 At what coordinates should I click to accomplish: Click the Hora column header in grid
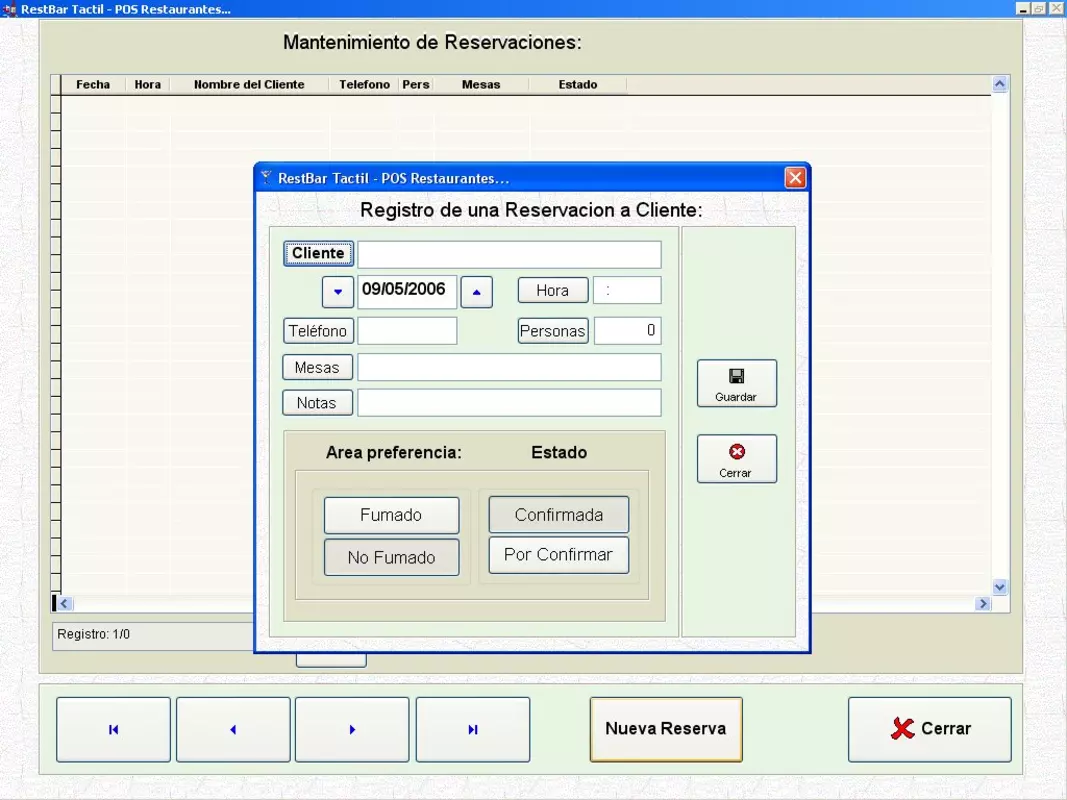[148, 84]
